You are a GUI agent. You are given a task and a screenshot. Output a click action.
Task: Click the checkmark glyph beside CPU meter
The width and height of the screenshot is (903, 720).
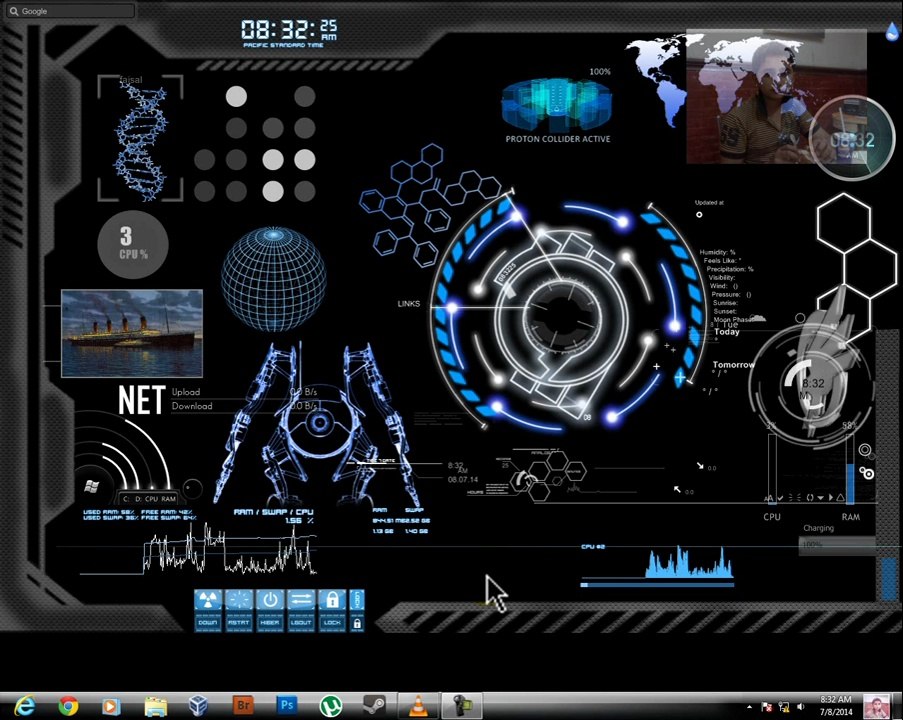click(780, 497)
